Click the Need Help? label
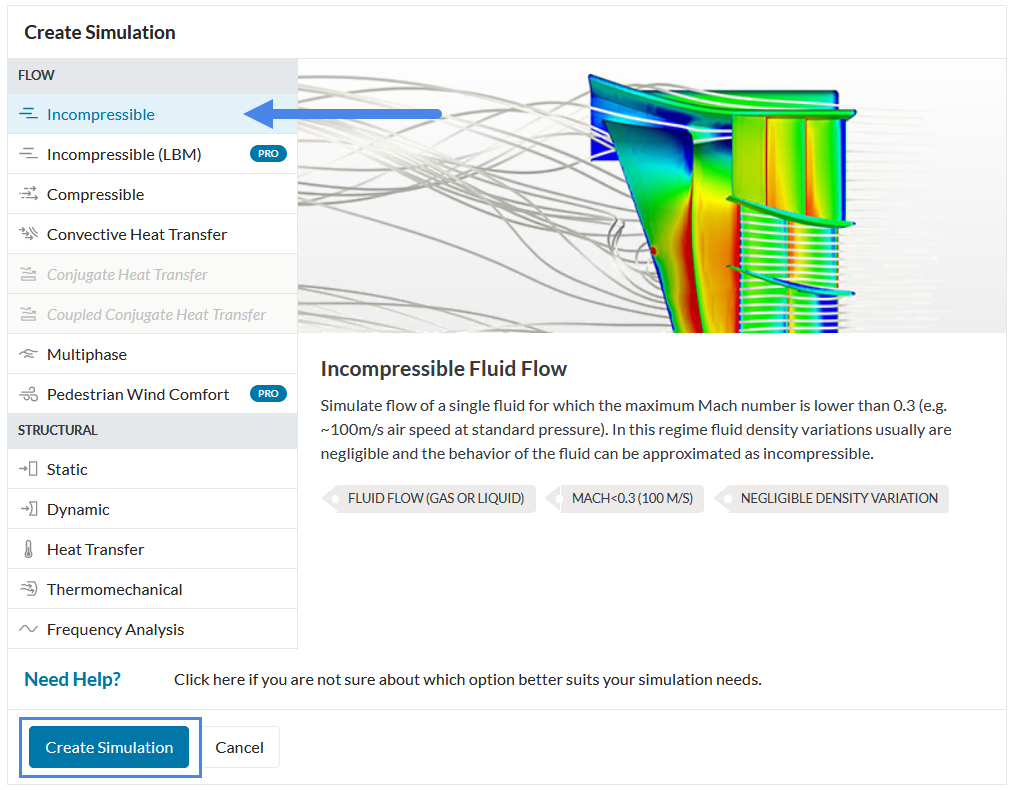This screenshot has height=790, width=1014. coord(72,678)
